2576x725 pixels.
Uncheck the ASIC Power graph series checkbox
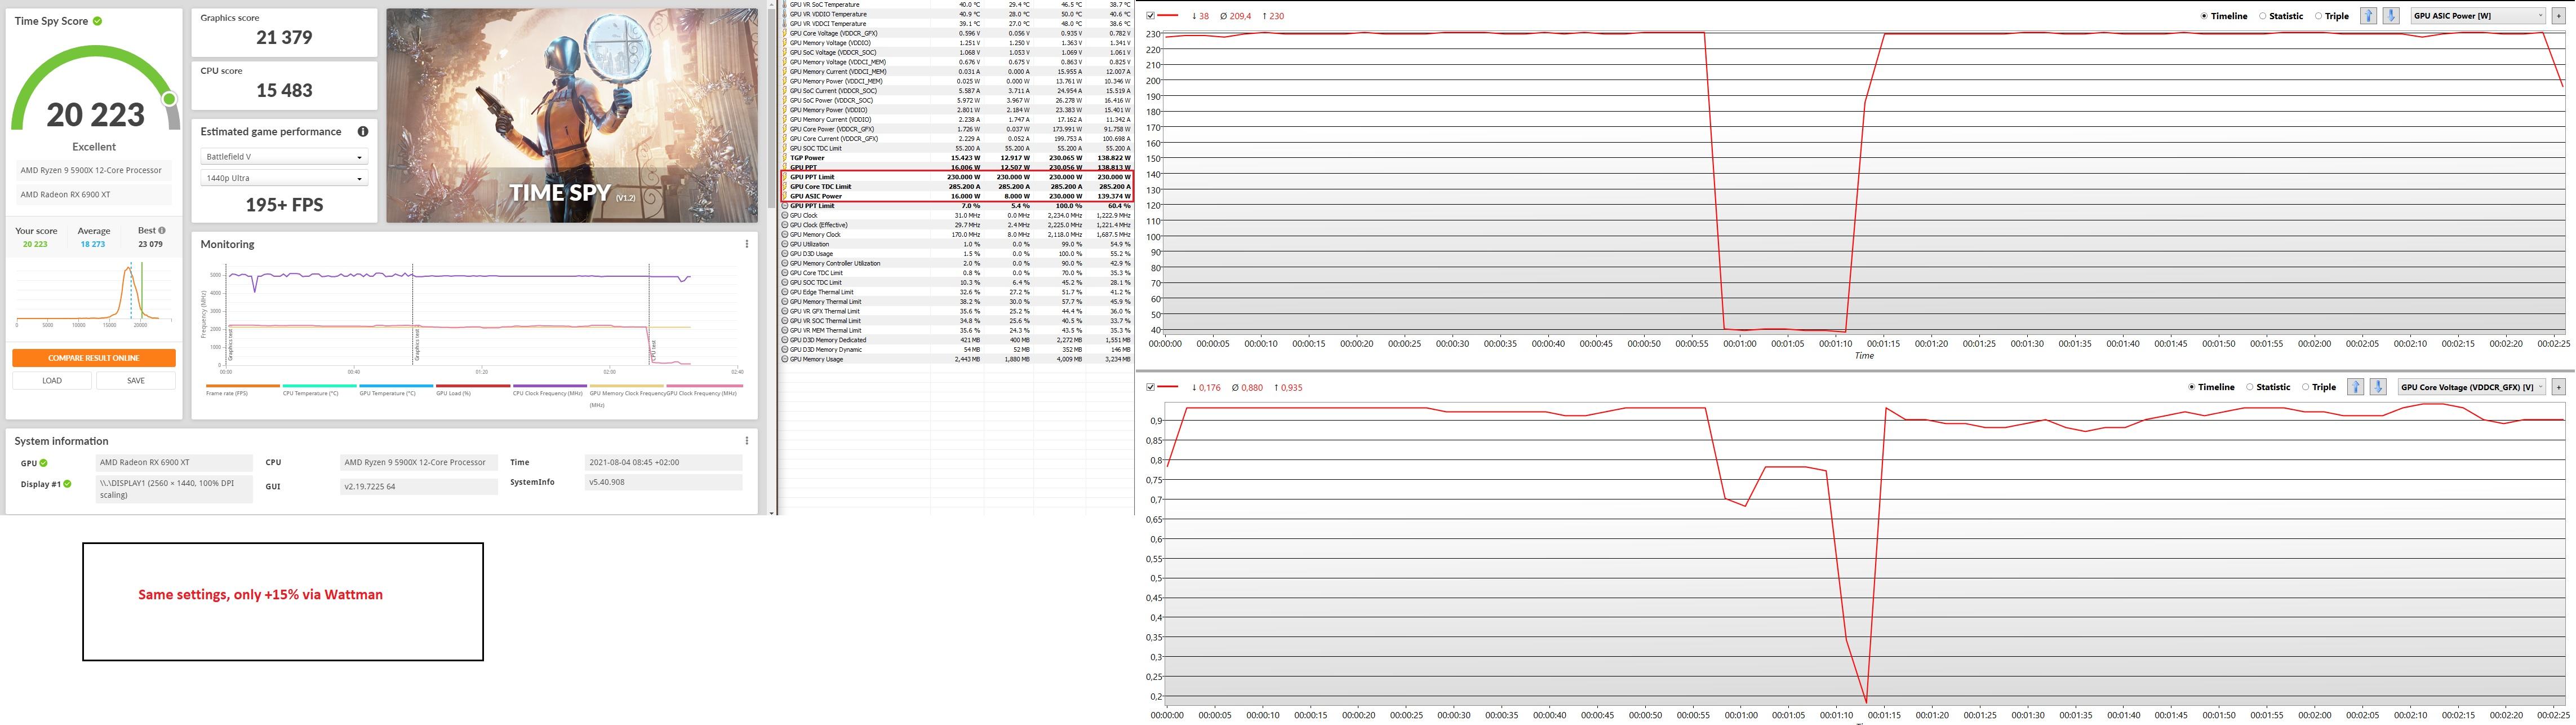[1150, 16]
